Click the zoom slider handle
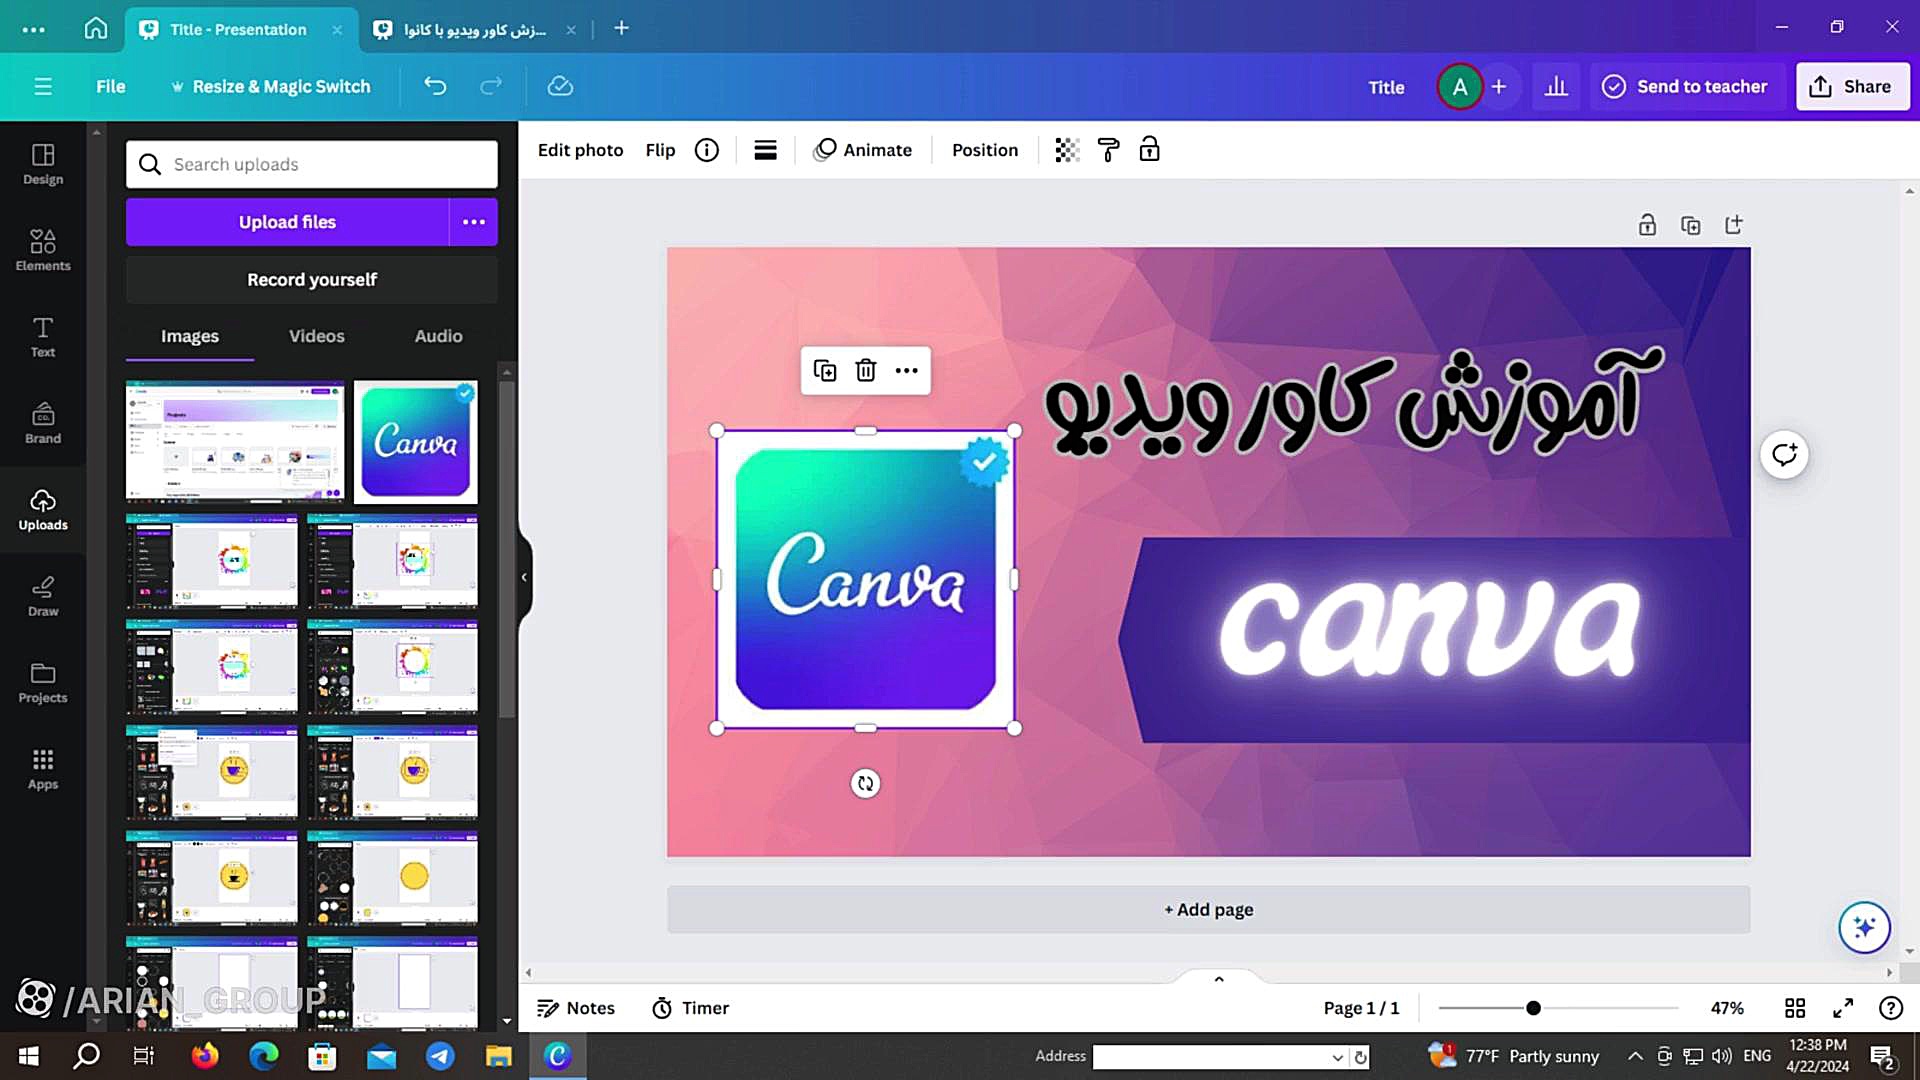This screenshot has height=1080, width=1920. pos(1533,1008)
